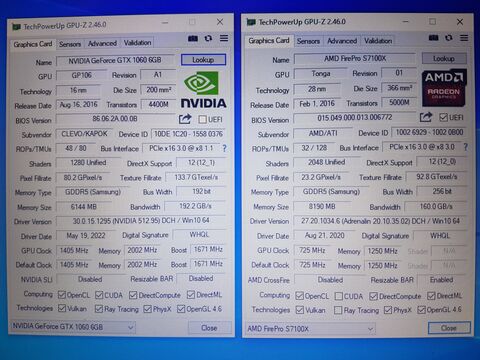Select Graphics Card tab in AMD window
Viewport: 480px width, 360px height.
click(x=269, y=41)
